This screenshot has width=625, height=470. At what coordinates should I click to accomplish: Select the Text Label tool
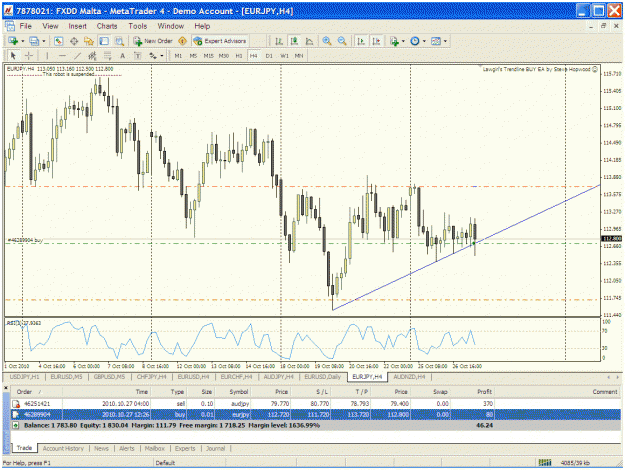point(138,56)
